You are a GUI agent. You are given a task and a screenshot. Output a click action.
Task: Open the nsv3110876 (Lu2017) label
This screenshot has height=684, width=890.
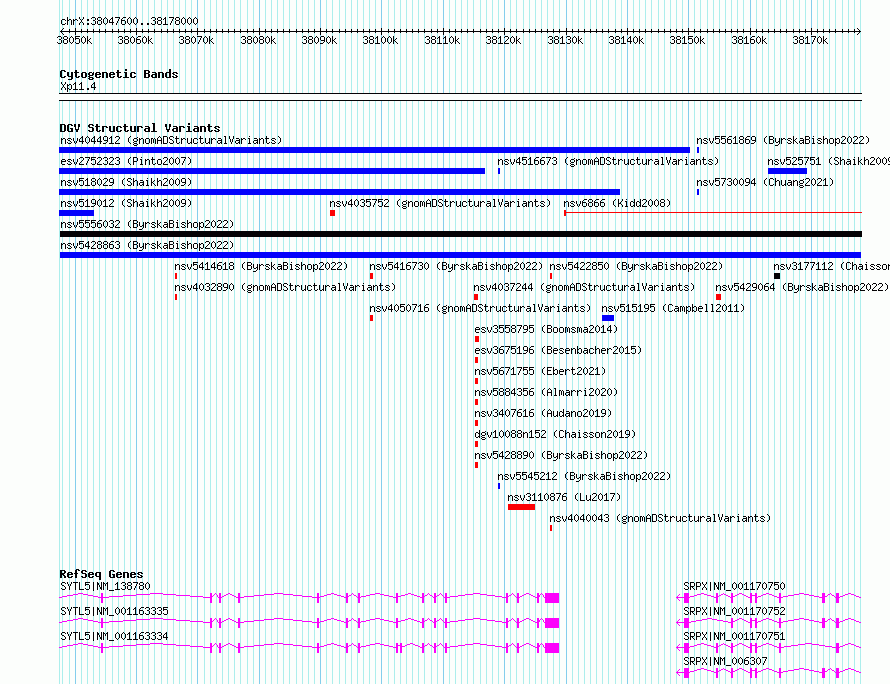click(564, 497)
